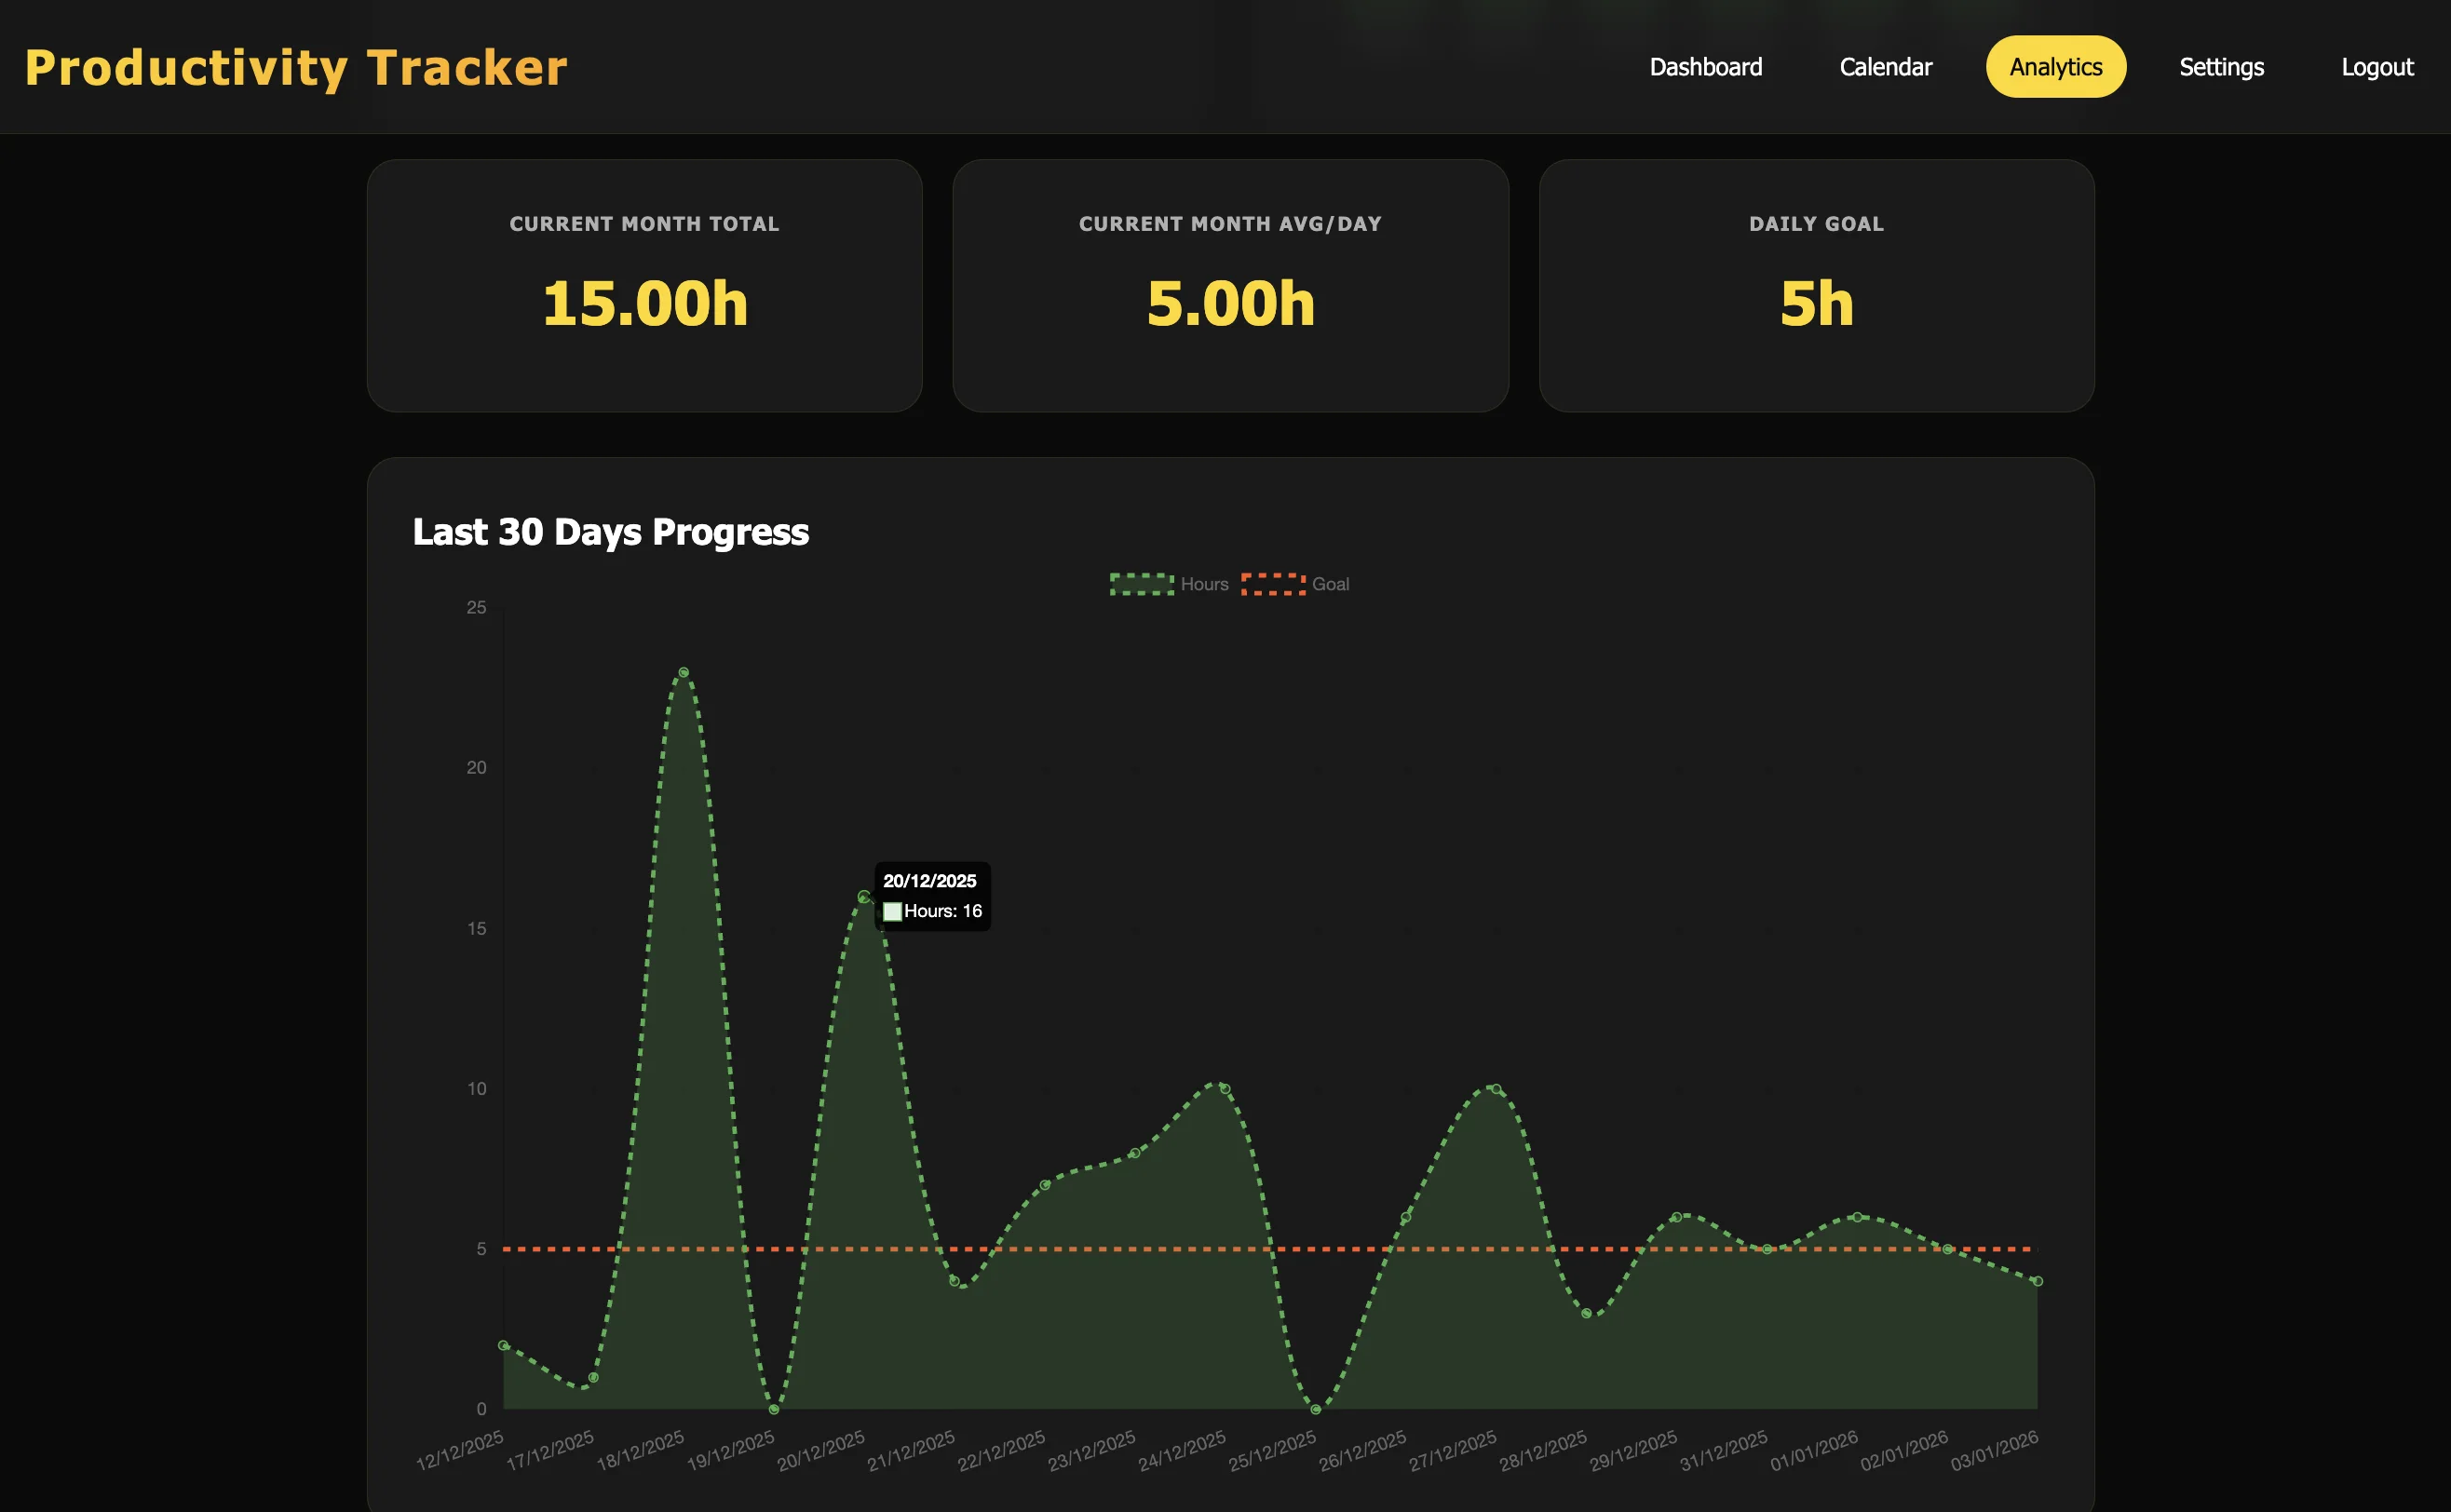
Task: Click the 20/12/2025 data point
Action: click(863, 896)
